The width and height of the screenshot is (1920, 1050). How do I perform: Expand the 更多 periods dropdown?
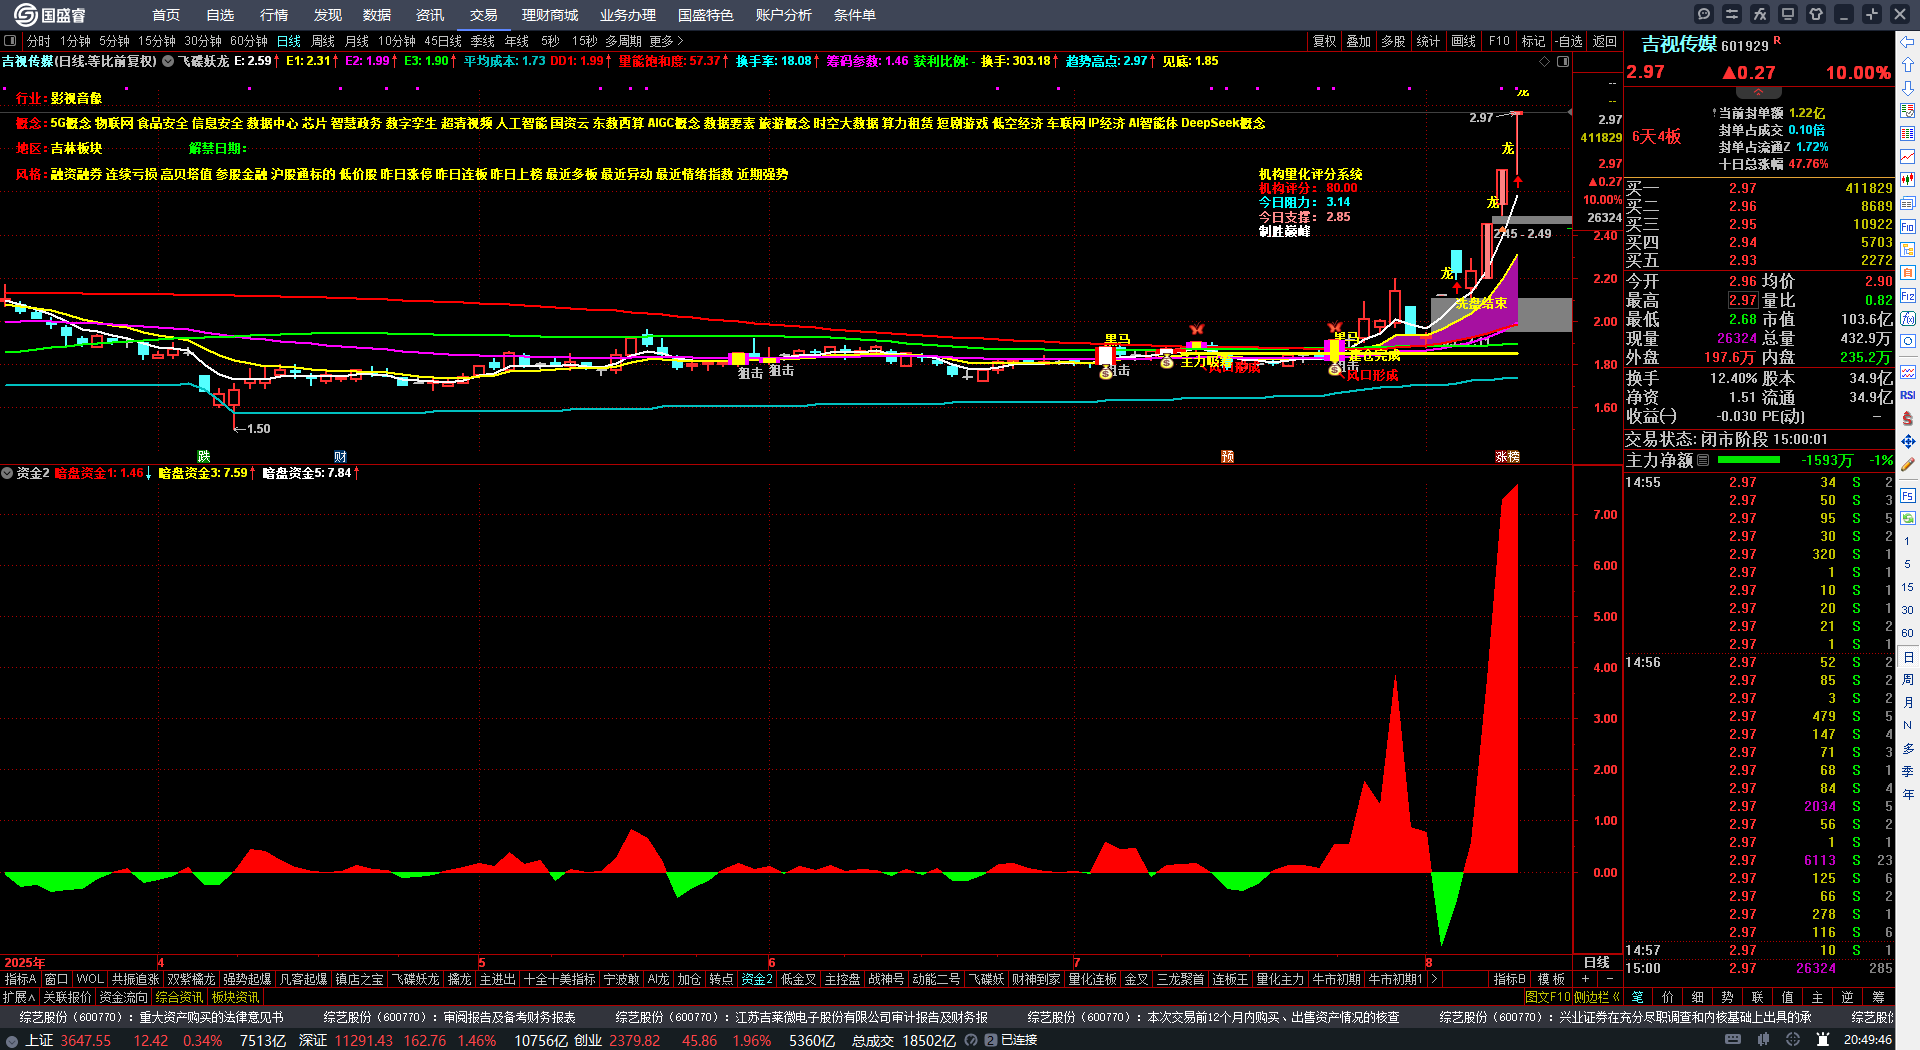(666, 41)
